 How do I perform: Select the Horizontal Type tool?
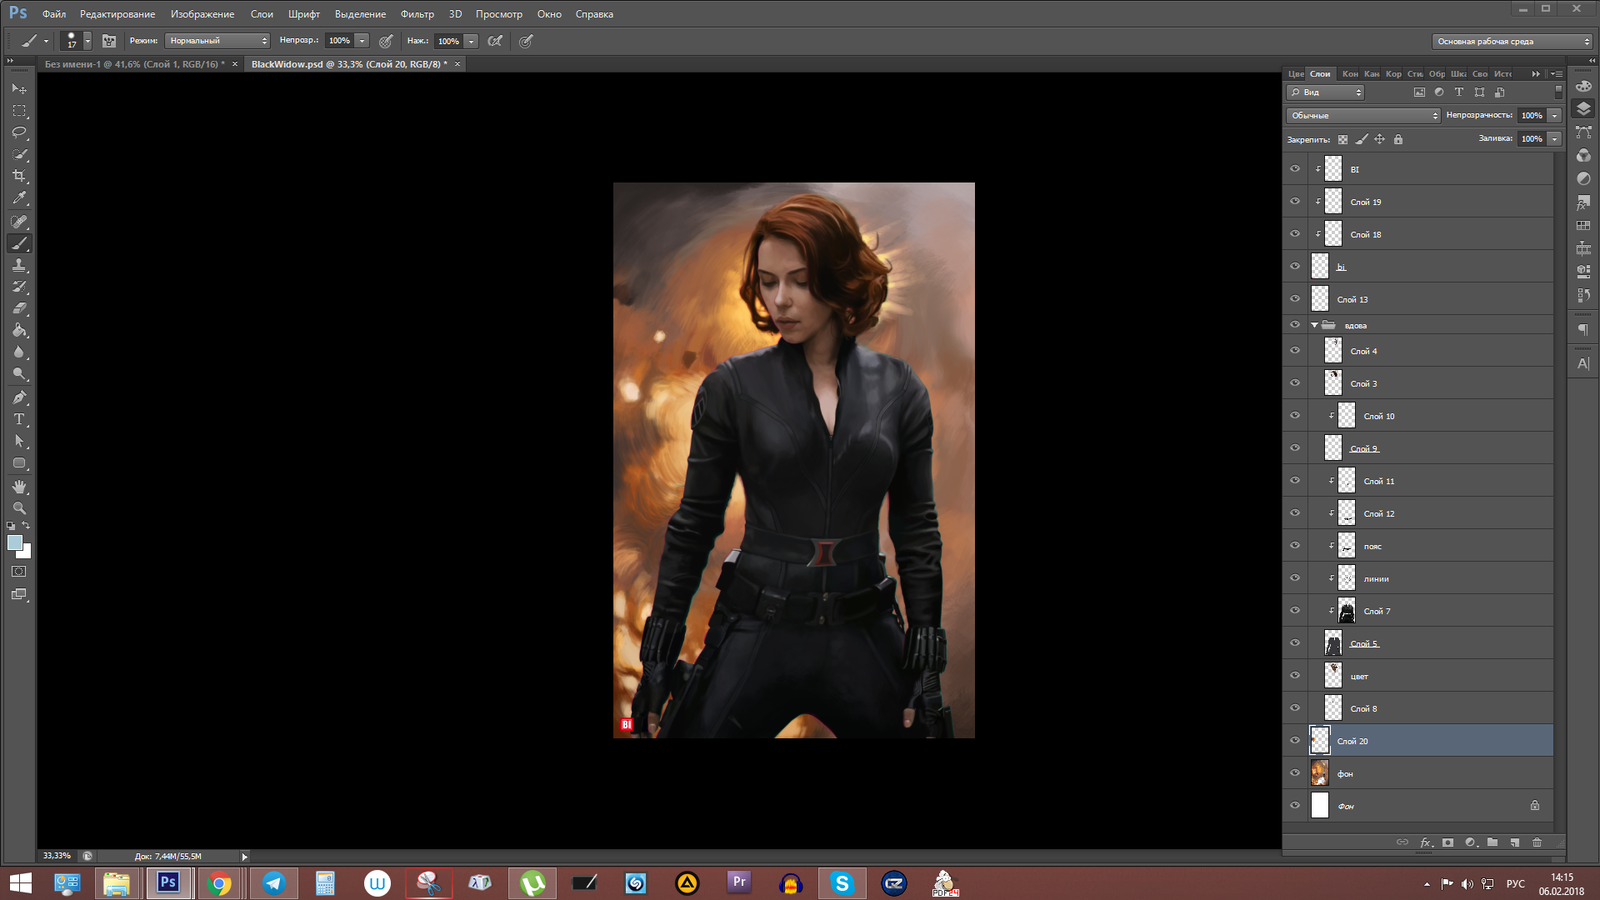[19, 419]
